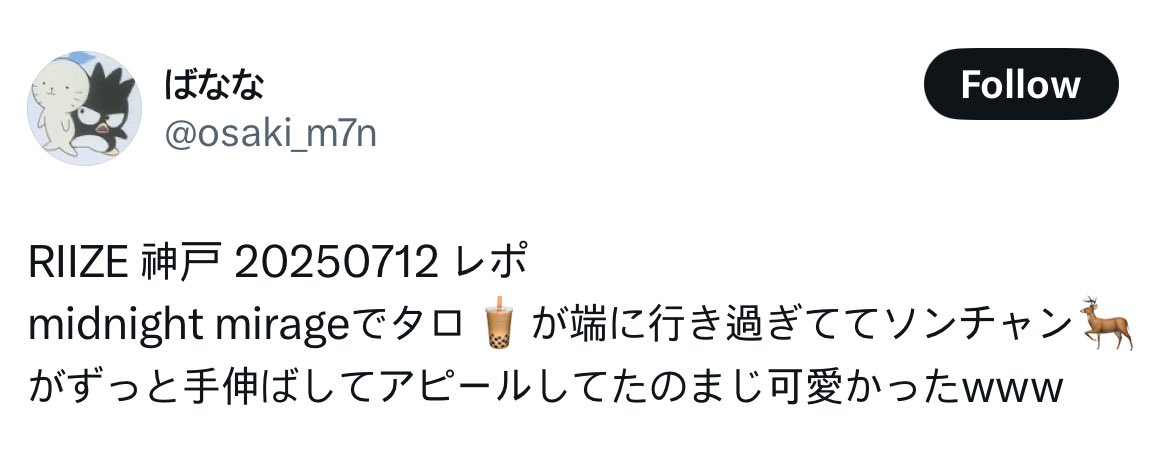Click the name ソンチャン in the tweet
This screenshot has width=1170, height=454.
click(x=979, y=325)
